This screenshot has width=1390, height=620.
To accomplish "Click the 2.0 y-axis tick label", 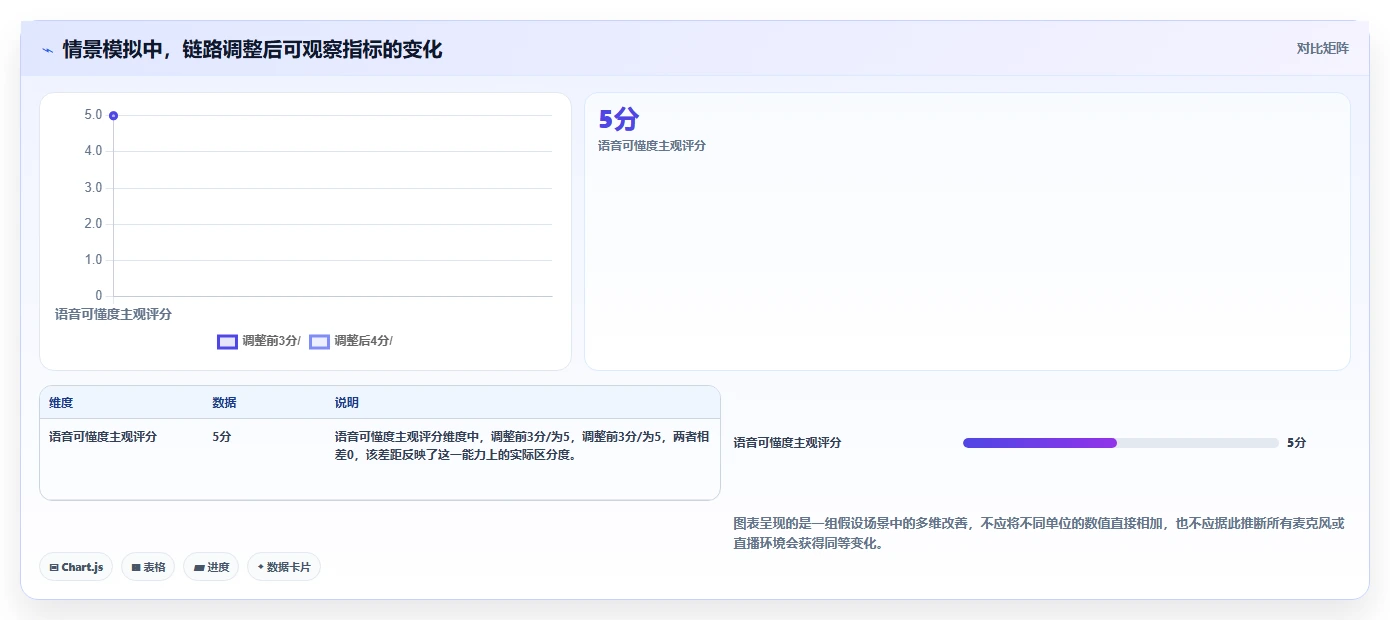I will point(93,224).
